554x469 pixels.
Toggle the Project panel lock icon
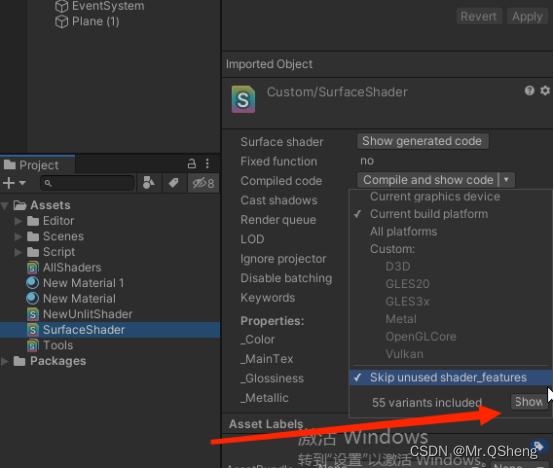click(191, 164)
